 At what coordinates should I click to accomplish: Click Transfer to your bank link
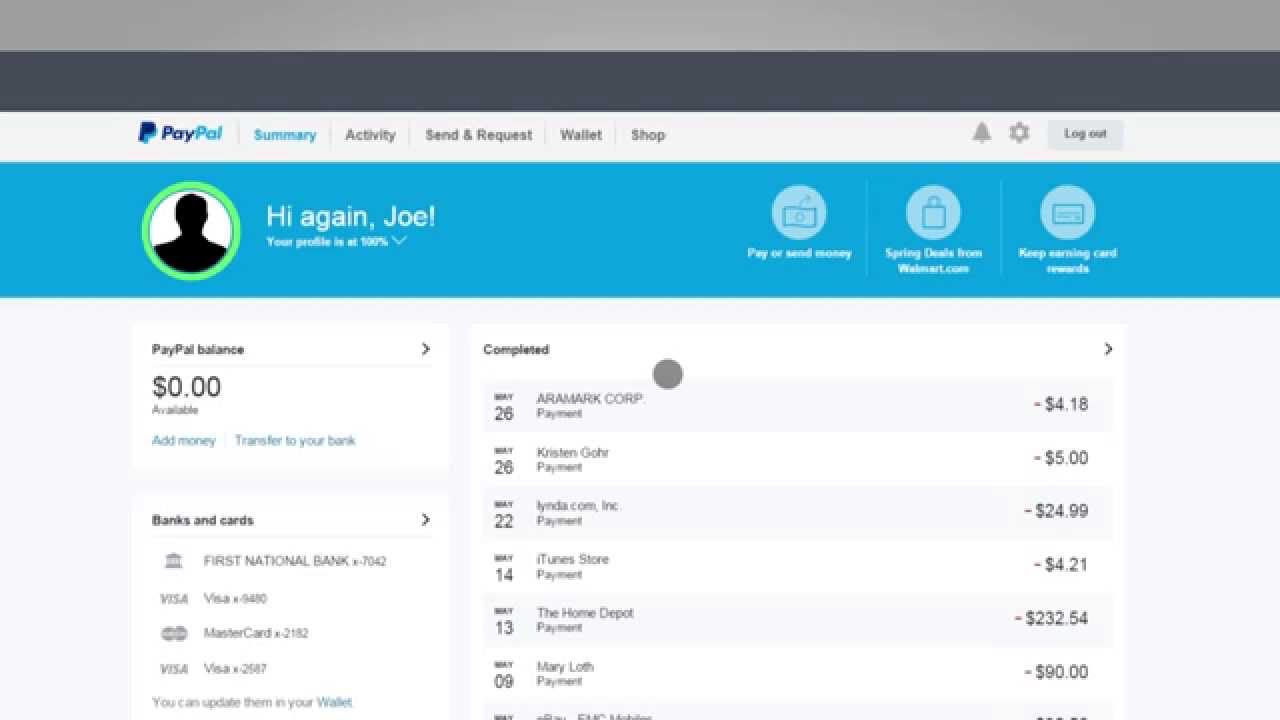click(x=295, y=440)
